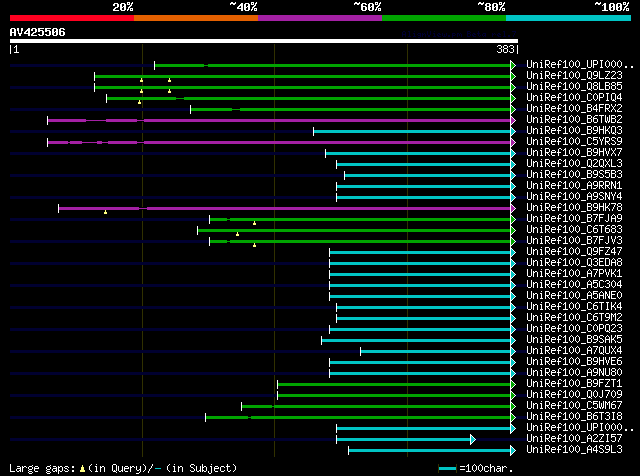
Task: Click the arrowhead ending the B9HVX7 alignment
Action: point(513,153)
